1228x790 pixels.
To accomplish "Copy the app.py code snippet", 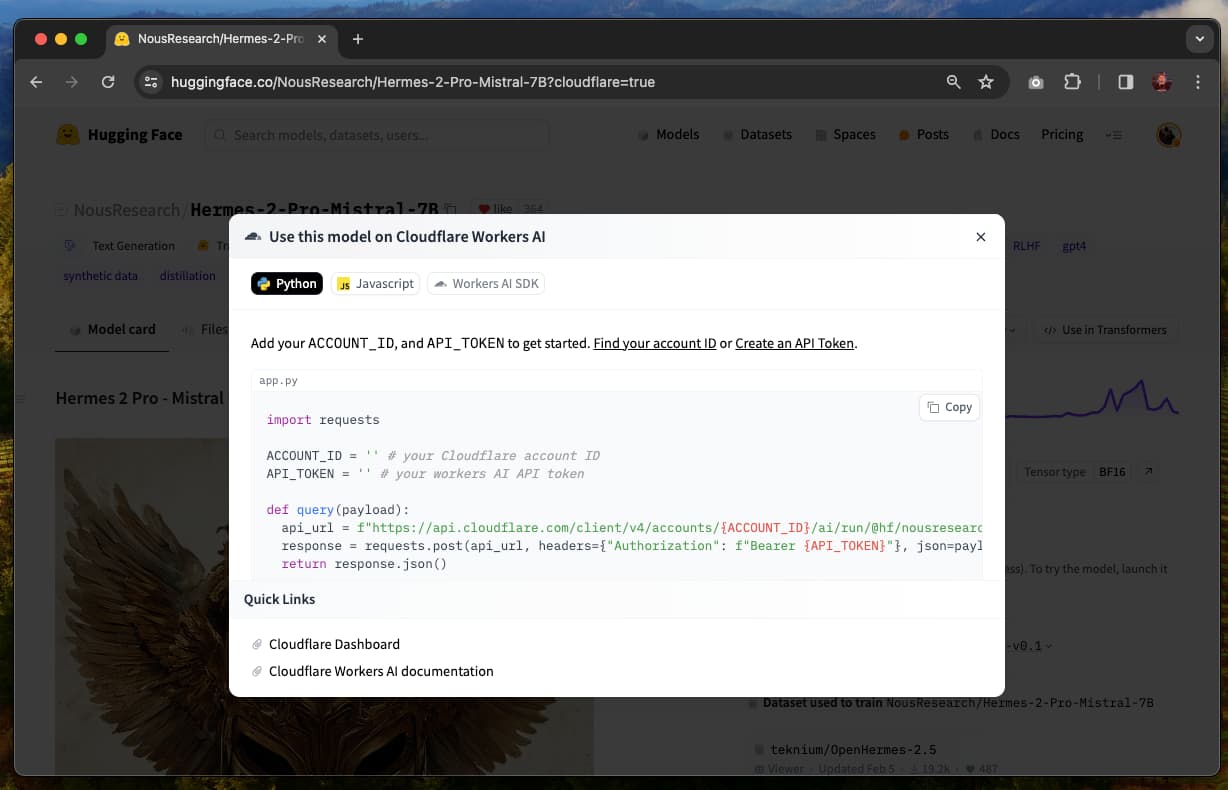I will tap(949, 407).
